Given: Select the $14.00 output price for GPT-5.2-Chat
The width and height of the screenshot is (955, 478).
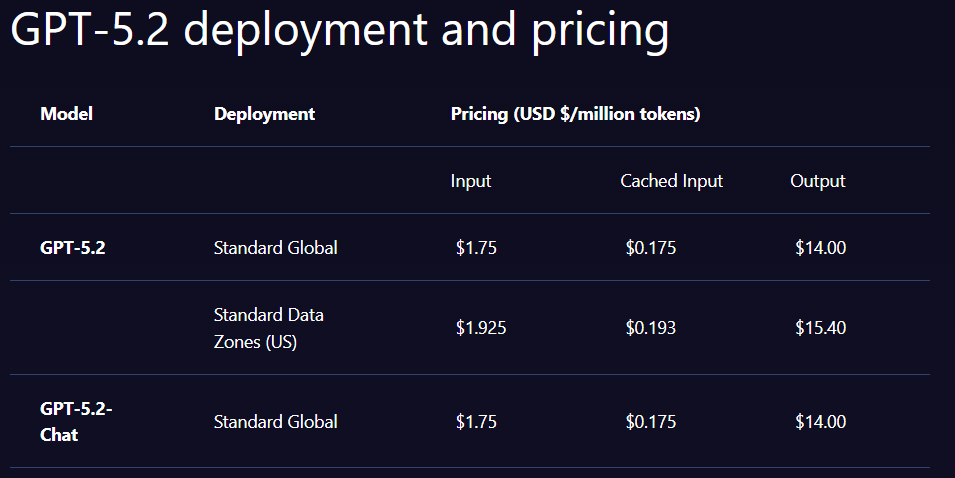Looking at the screenshot, I should 820,422.
